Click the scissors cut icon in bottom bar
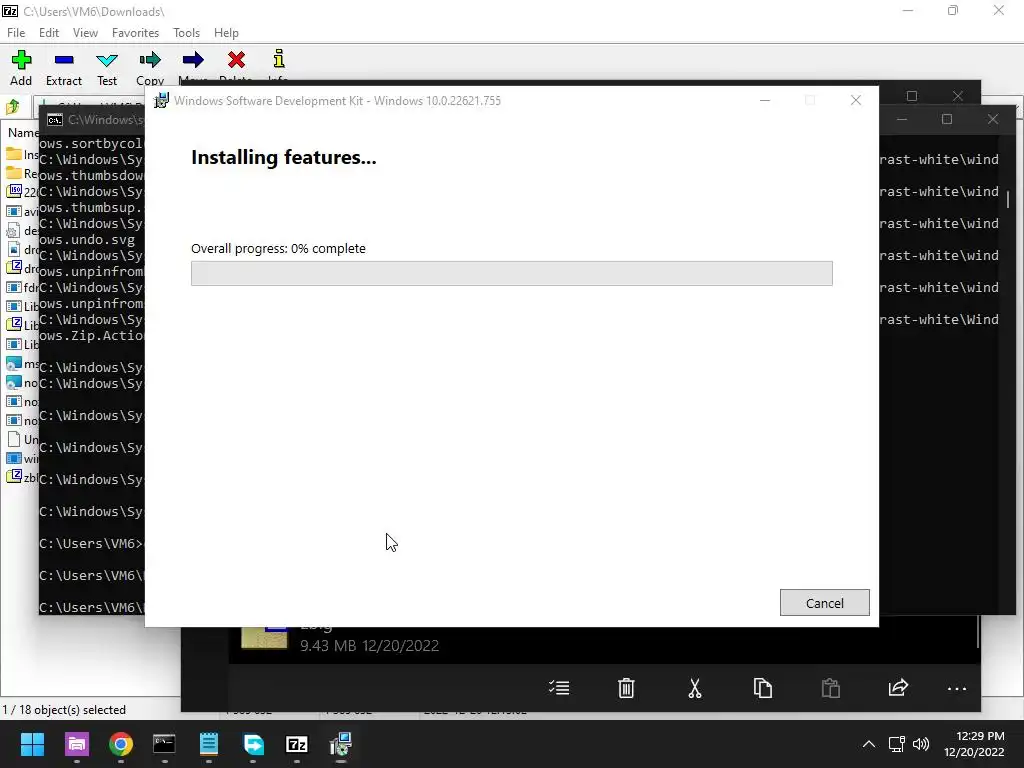 [695, 688]
